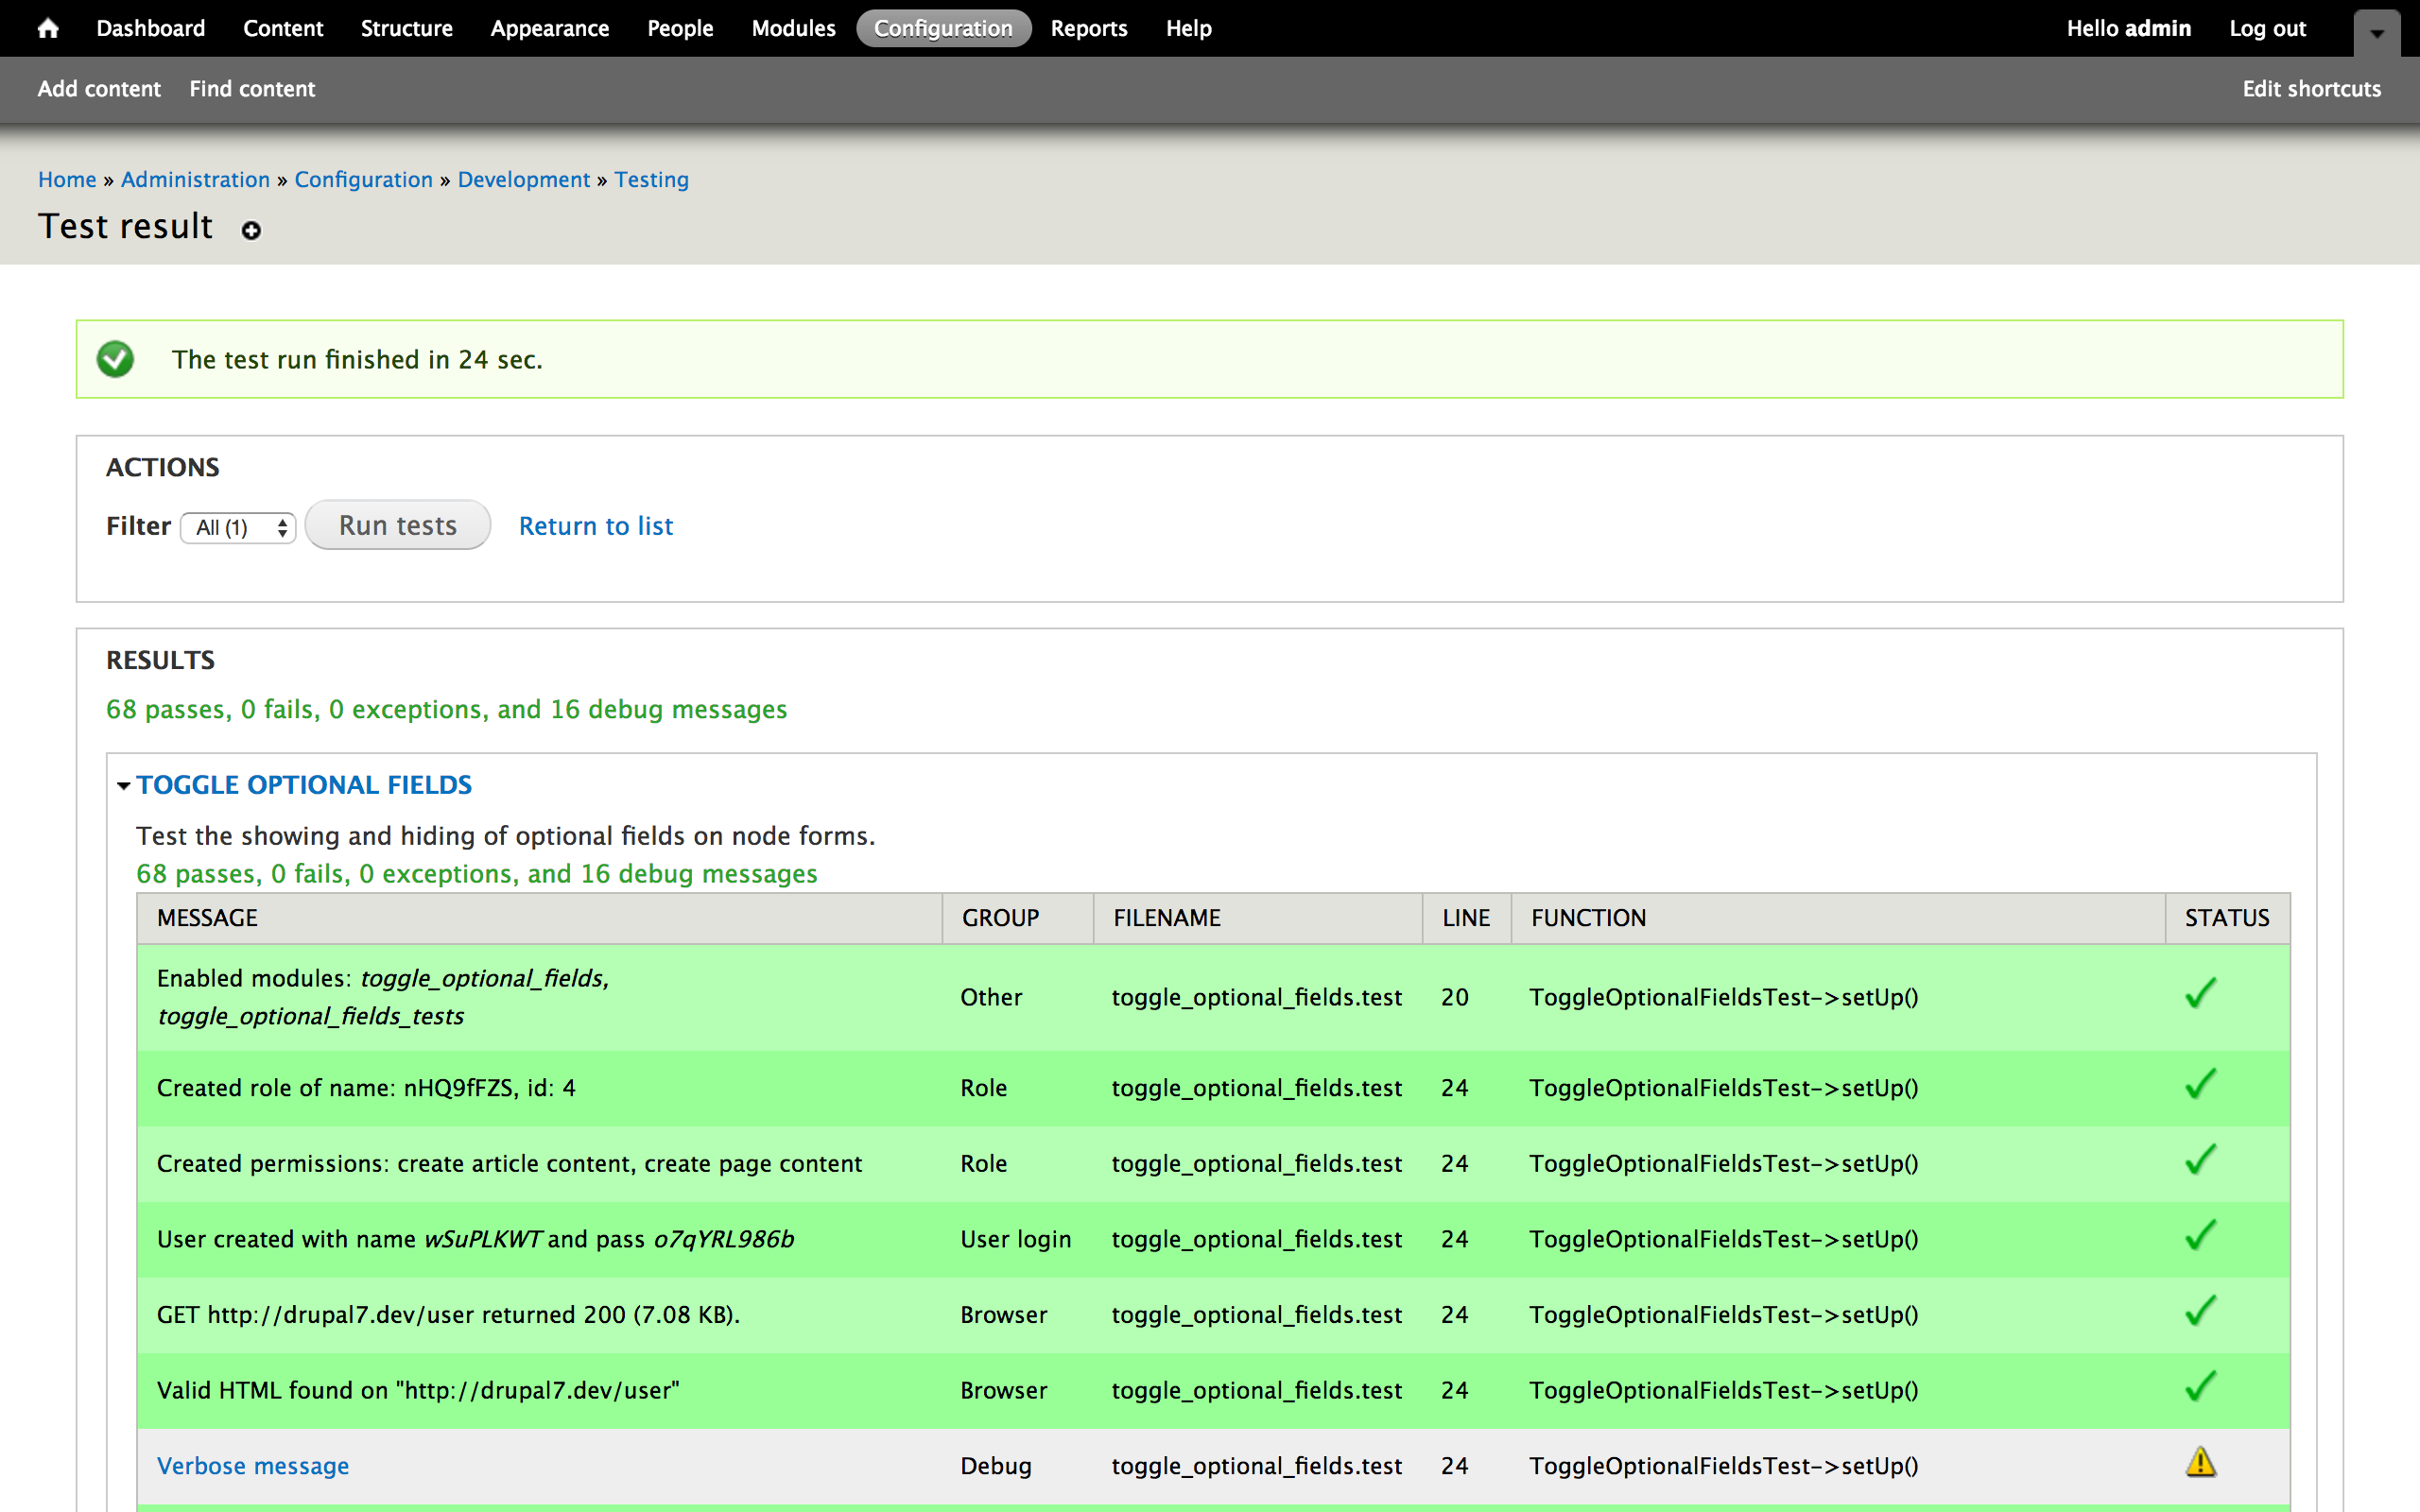This screenshot has height=1512, width=2420.
Task: Open the Filter All (1) dropdown
Action: [238, 527]
